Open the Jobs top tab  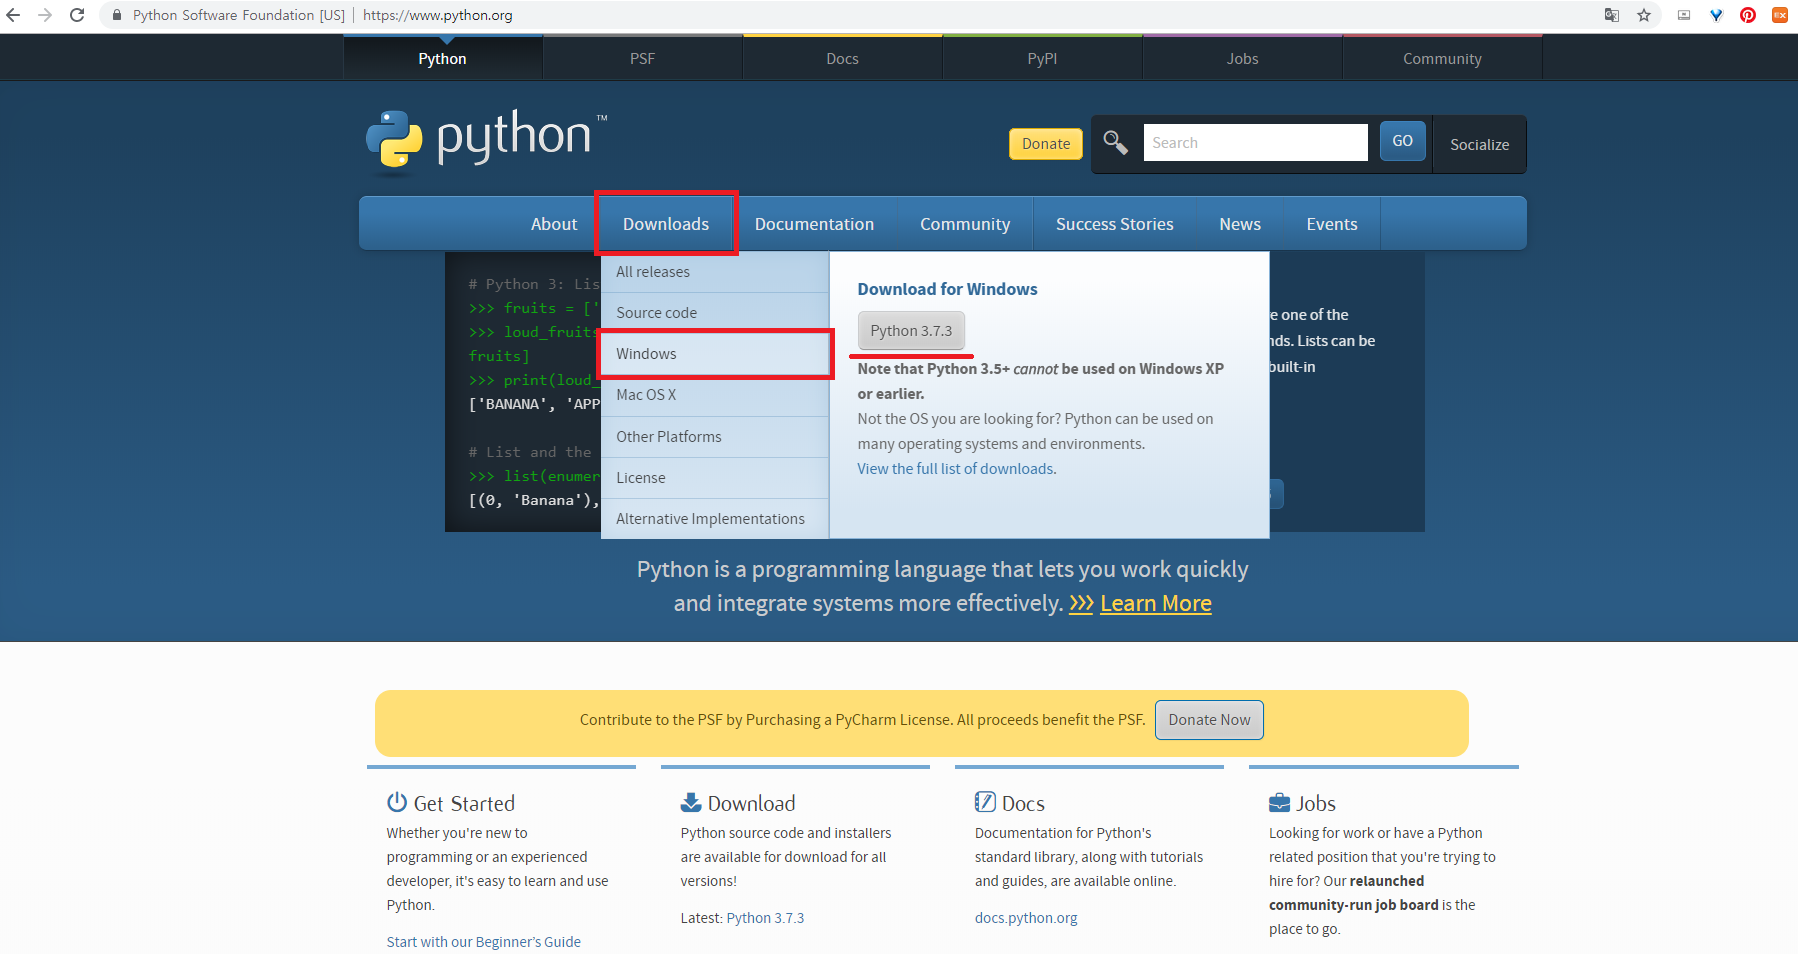click(1243, 58)
